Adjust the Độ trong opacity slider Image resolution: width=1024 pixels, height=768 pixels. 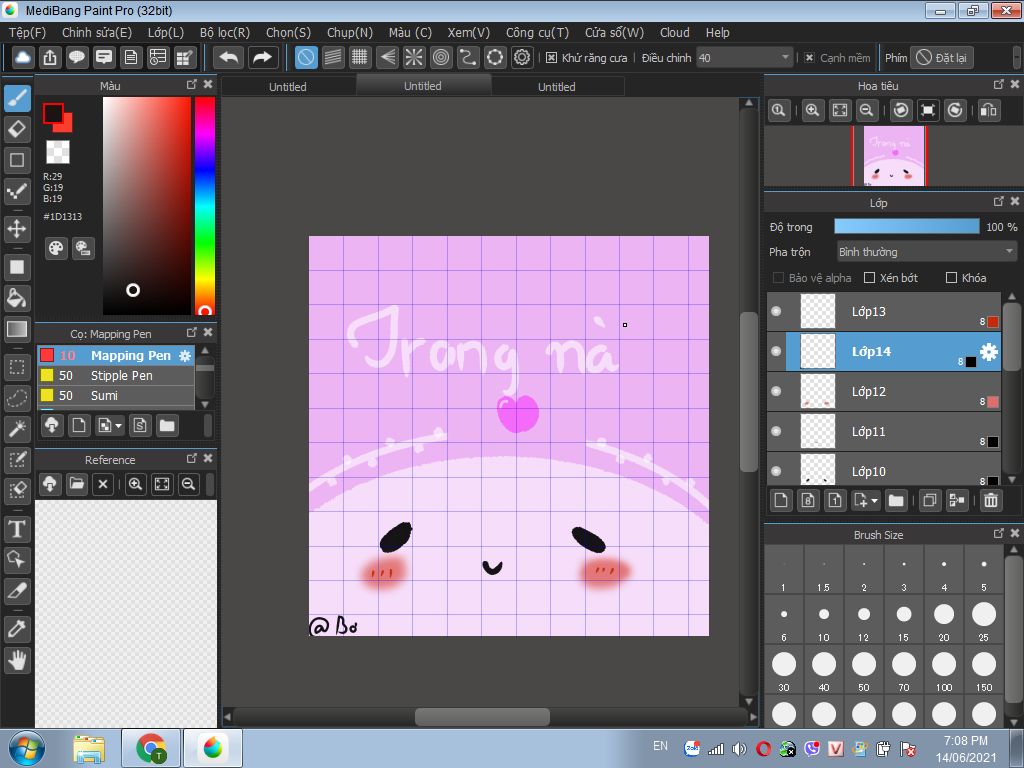(906, 226)
